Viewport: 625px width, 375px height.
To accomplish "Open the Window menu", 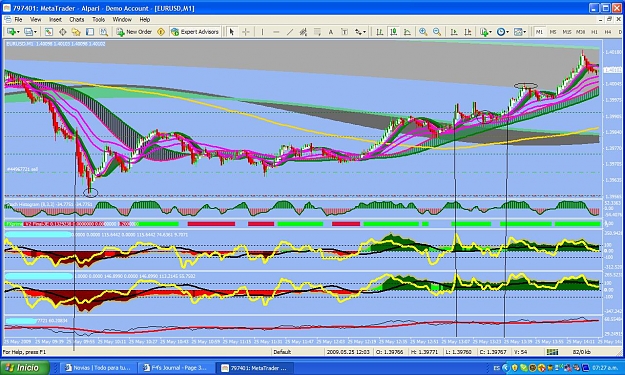I will pyautogui.click(x=122, y=19).
